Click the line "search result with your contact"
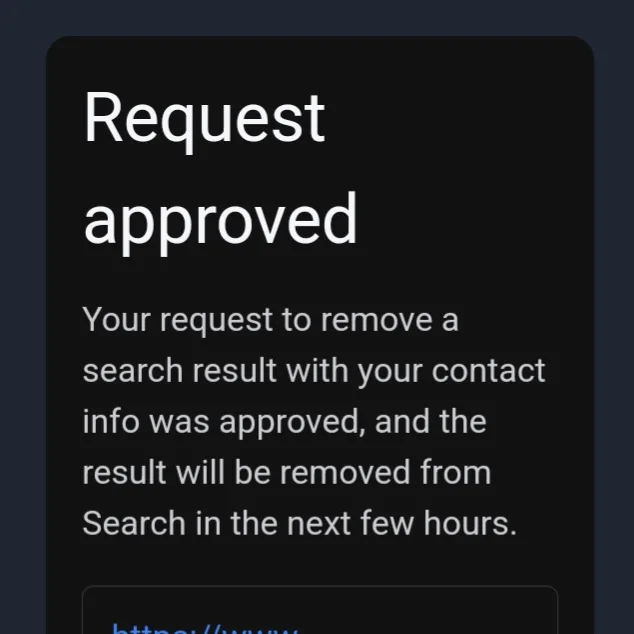This screenshot has height=634, width=634. pos(314,371)
